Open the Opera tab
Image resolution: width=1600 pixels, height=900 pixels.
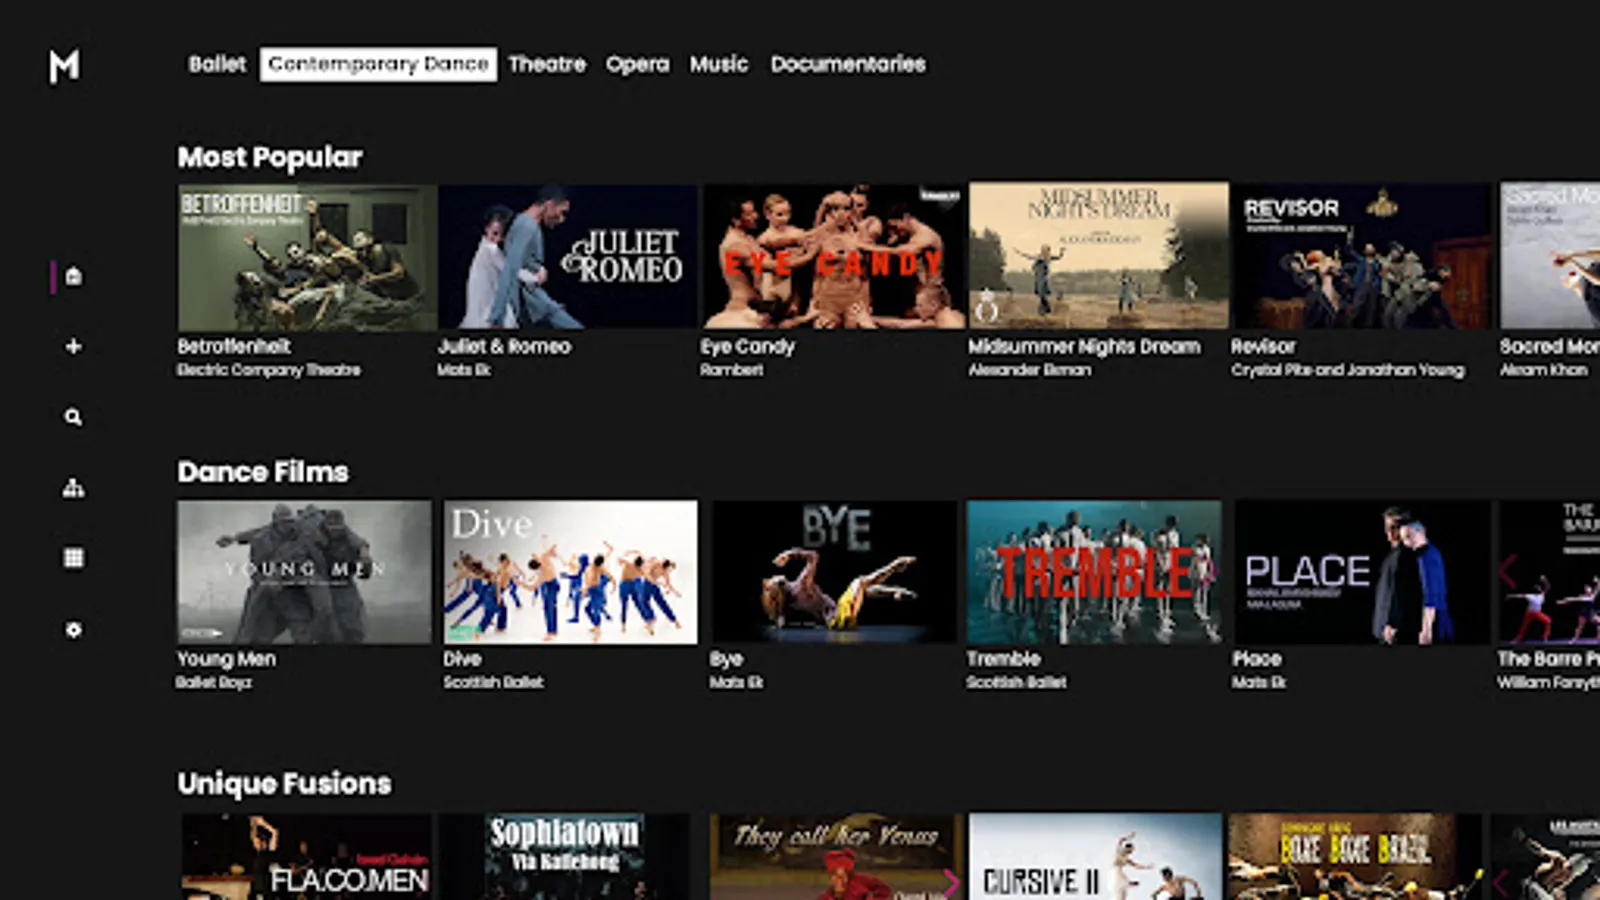pos(637,64)
